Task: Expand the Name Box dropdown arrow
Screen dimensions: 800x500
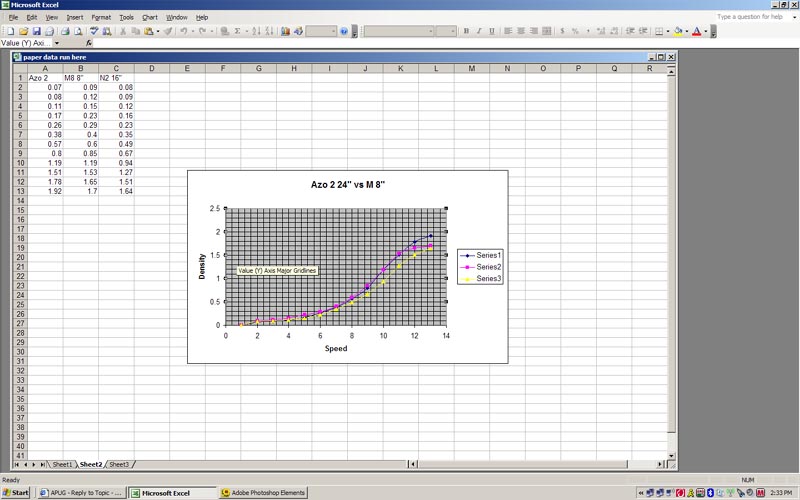Action: point(56,43)
